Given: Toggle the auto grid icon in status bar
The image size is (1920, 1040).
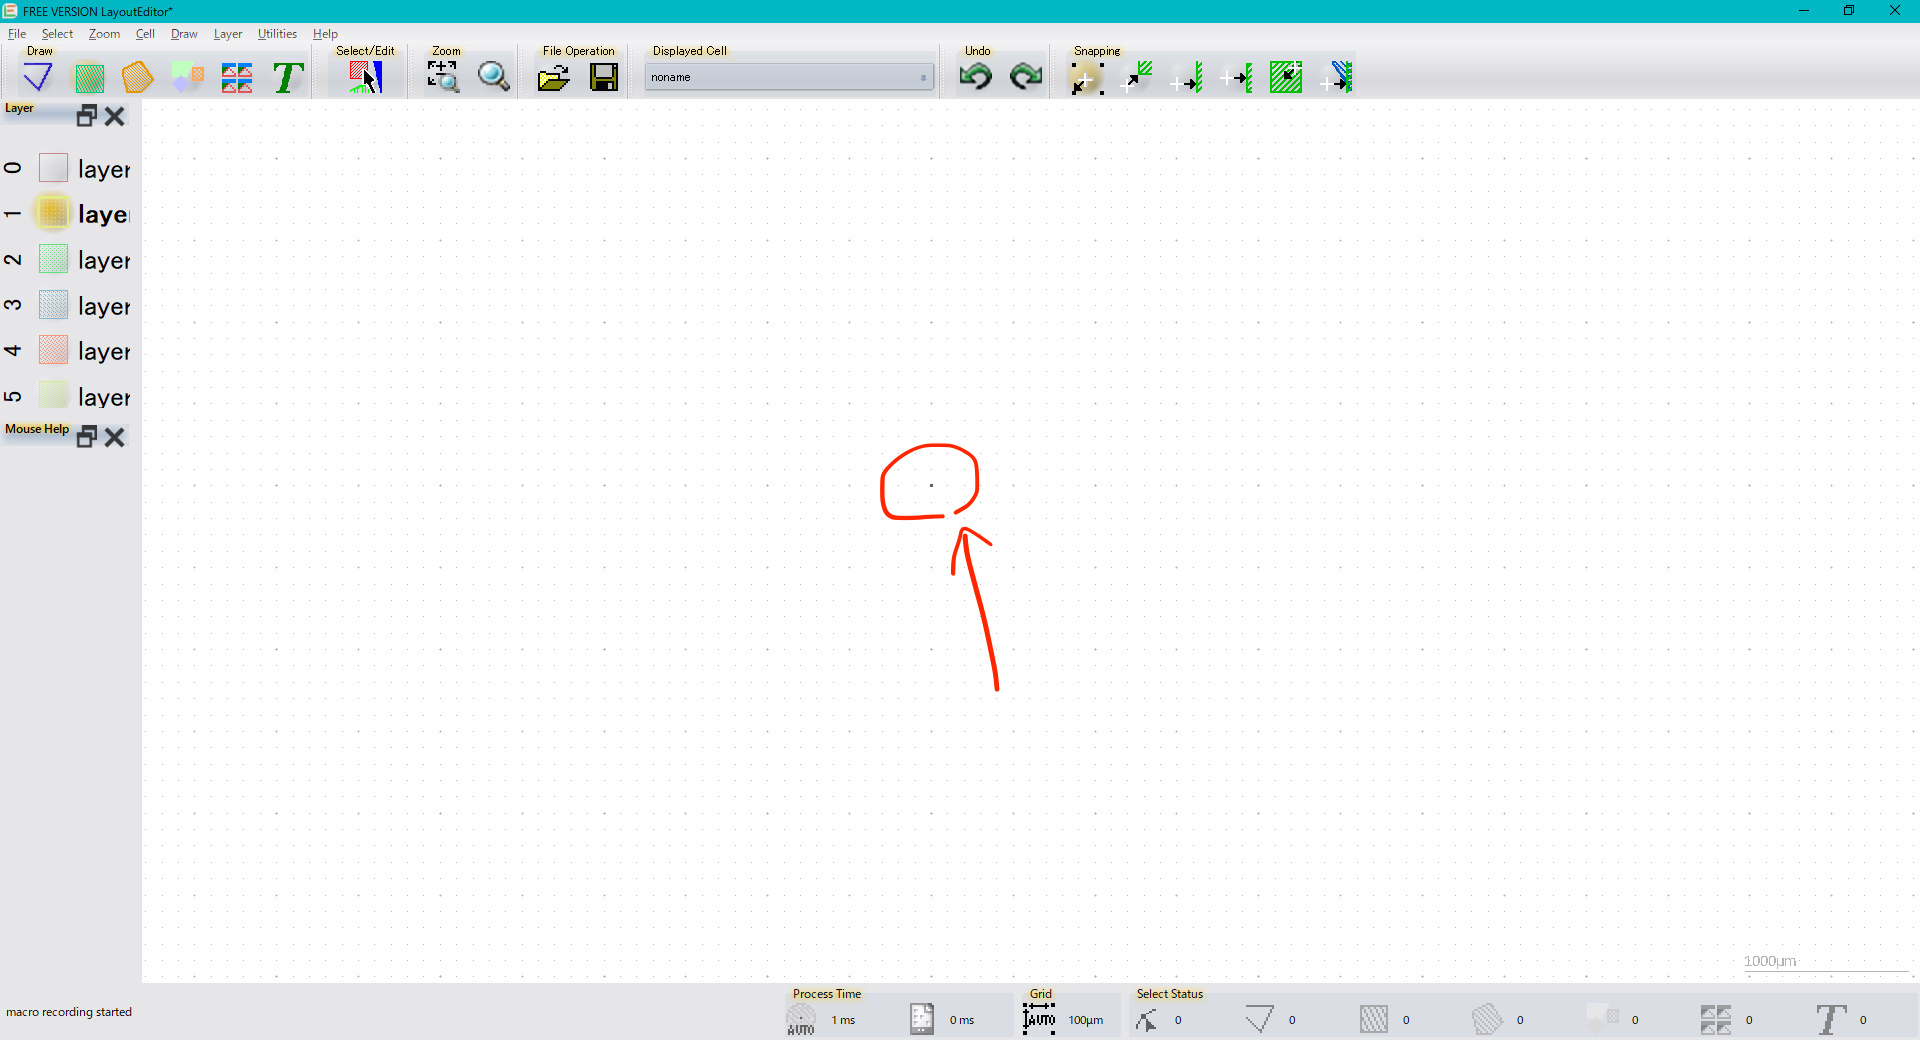Looking at the screenshot, I should pyautogui.click(x=1039, y=1019).
